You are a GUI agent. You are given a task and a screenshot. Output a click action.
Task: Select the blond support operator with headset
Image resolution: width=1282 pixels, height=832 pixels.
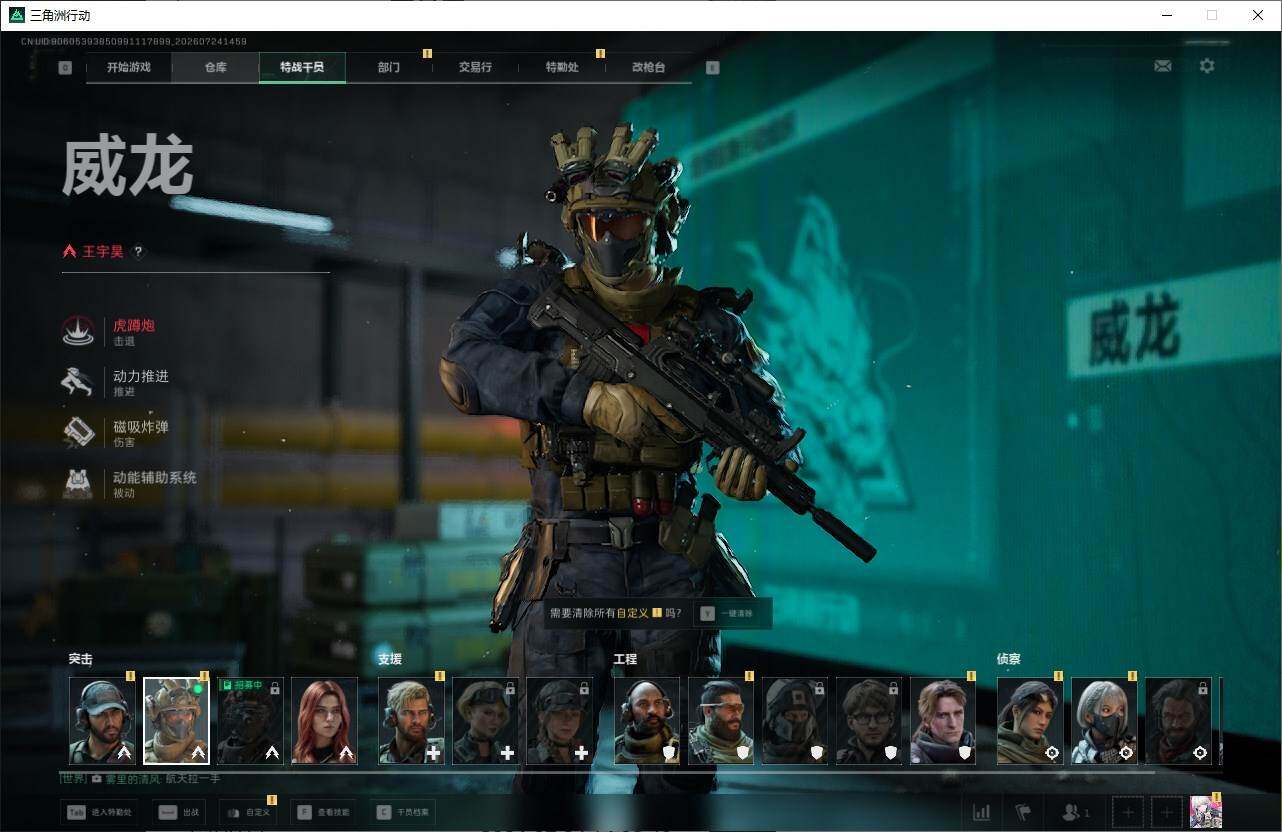click(411, 721)
